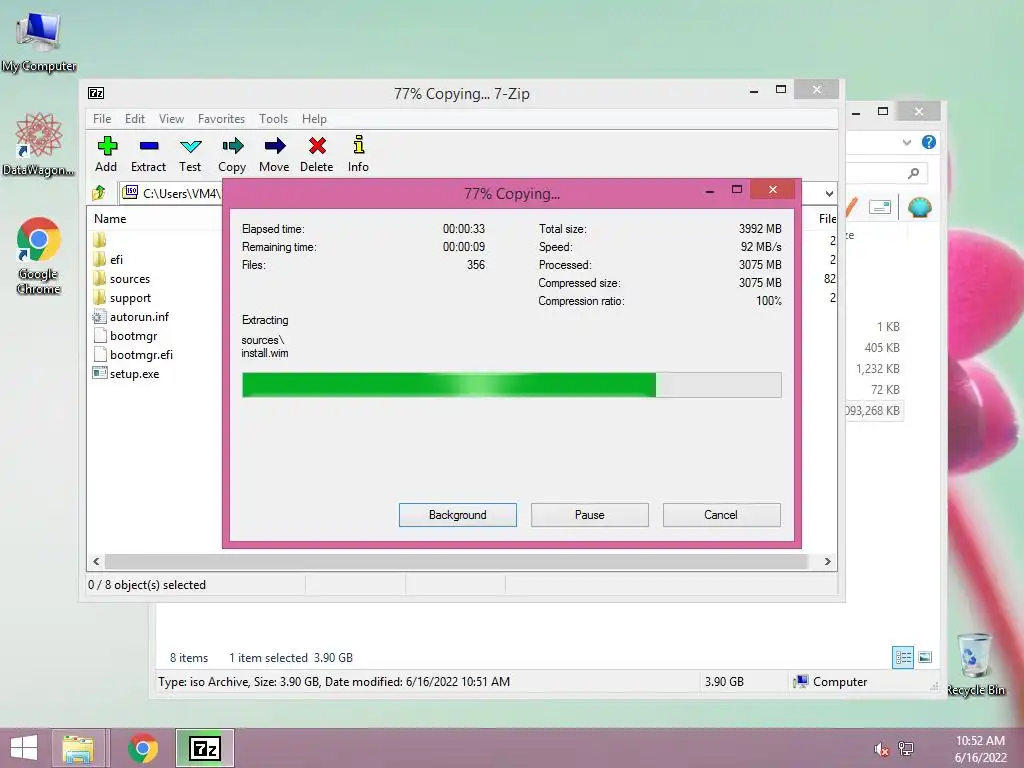Open Google Chrome desktop shortcut
The height and width of the screenshot is (768, 1024).
click(x=39, y=256)
